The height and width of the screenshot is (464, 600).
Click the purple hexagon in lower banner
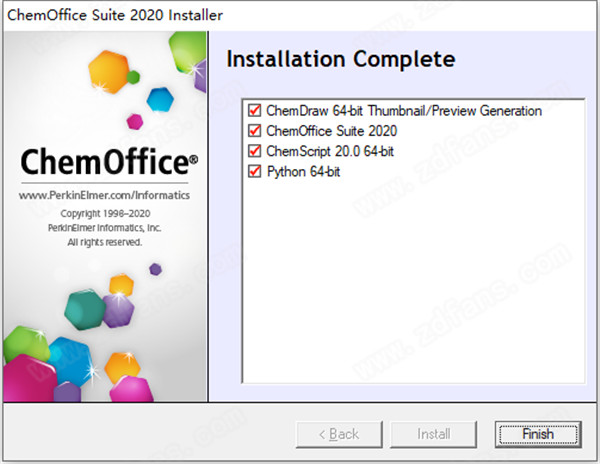118,308
